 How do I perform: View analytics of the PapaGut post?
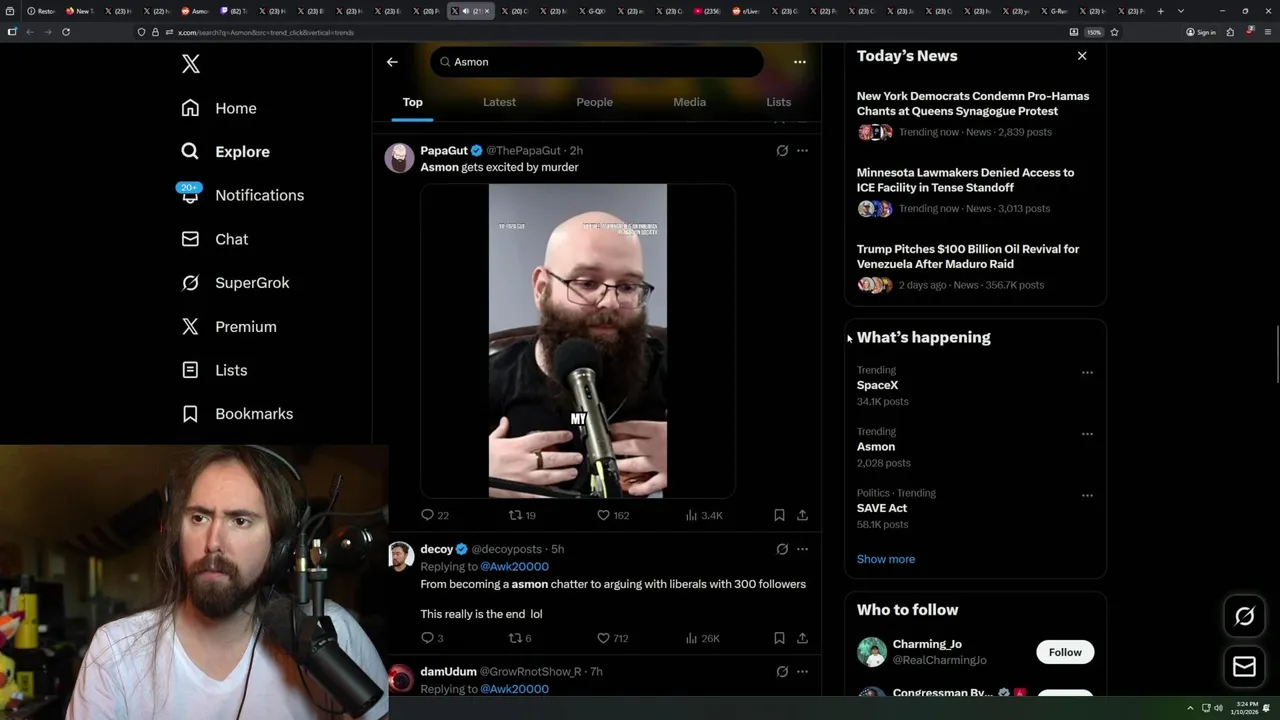coord(704,515)
